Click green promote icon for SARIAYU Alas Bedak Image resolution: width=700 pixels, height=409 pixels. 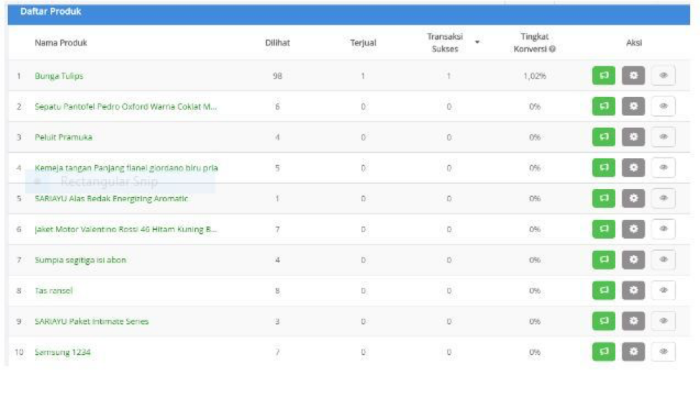click(604, 198)
